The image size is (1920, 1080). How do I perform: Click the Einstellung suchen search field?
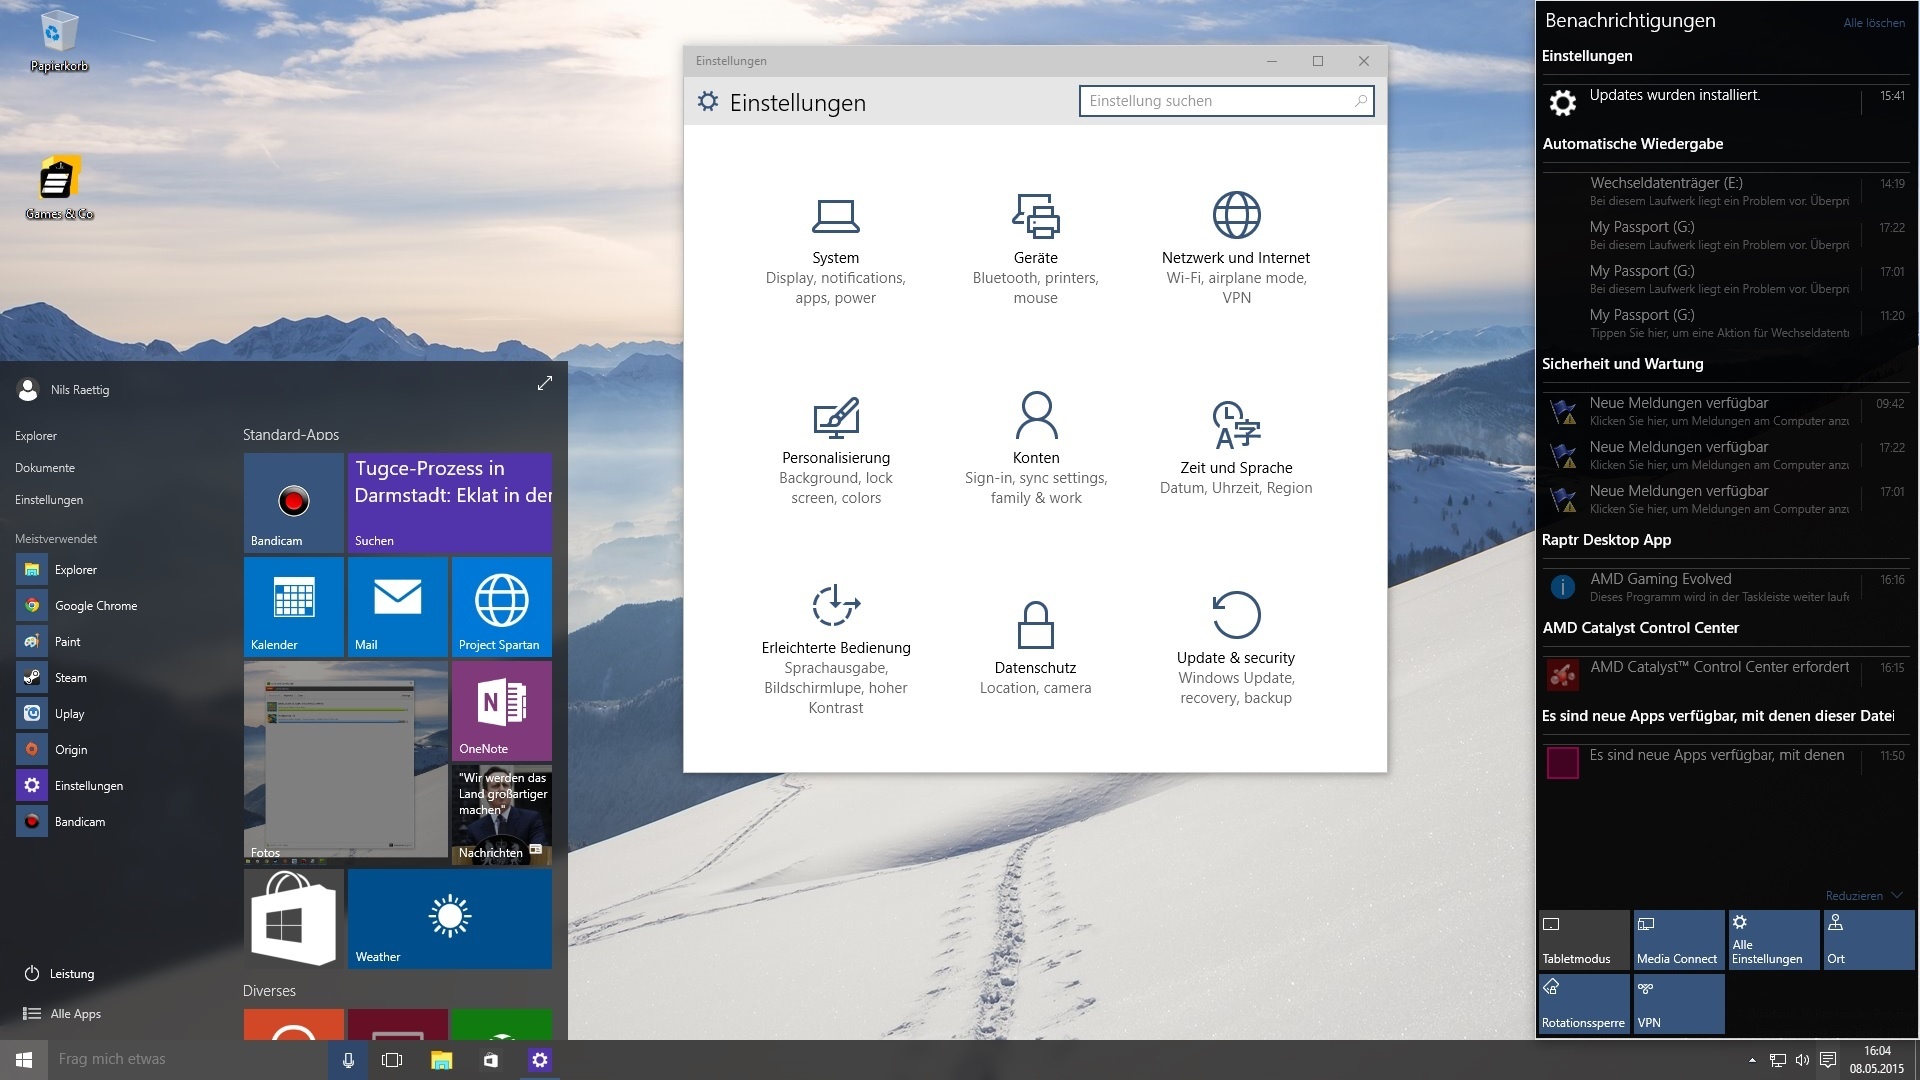tap(1215, 101)
